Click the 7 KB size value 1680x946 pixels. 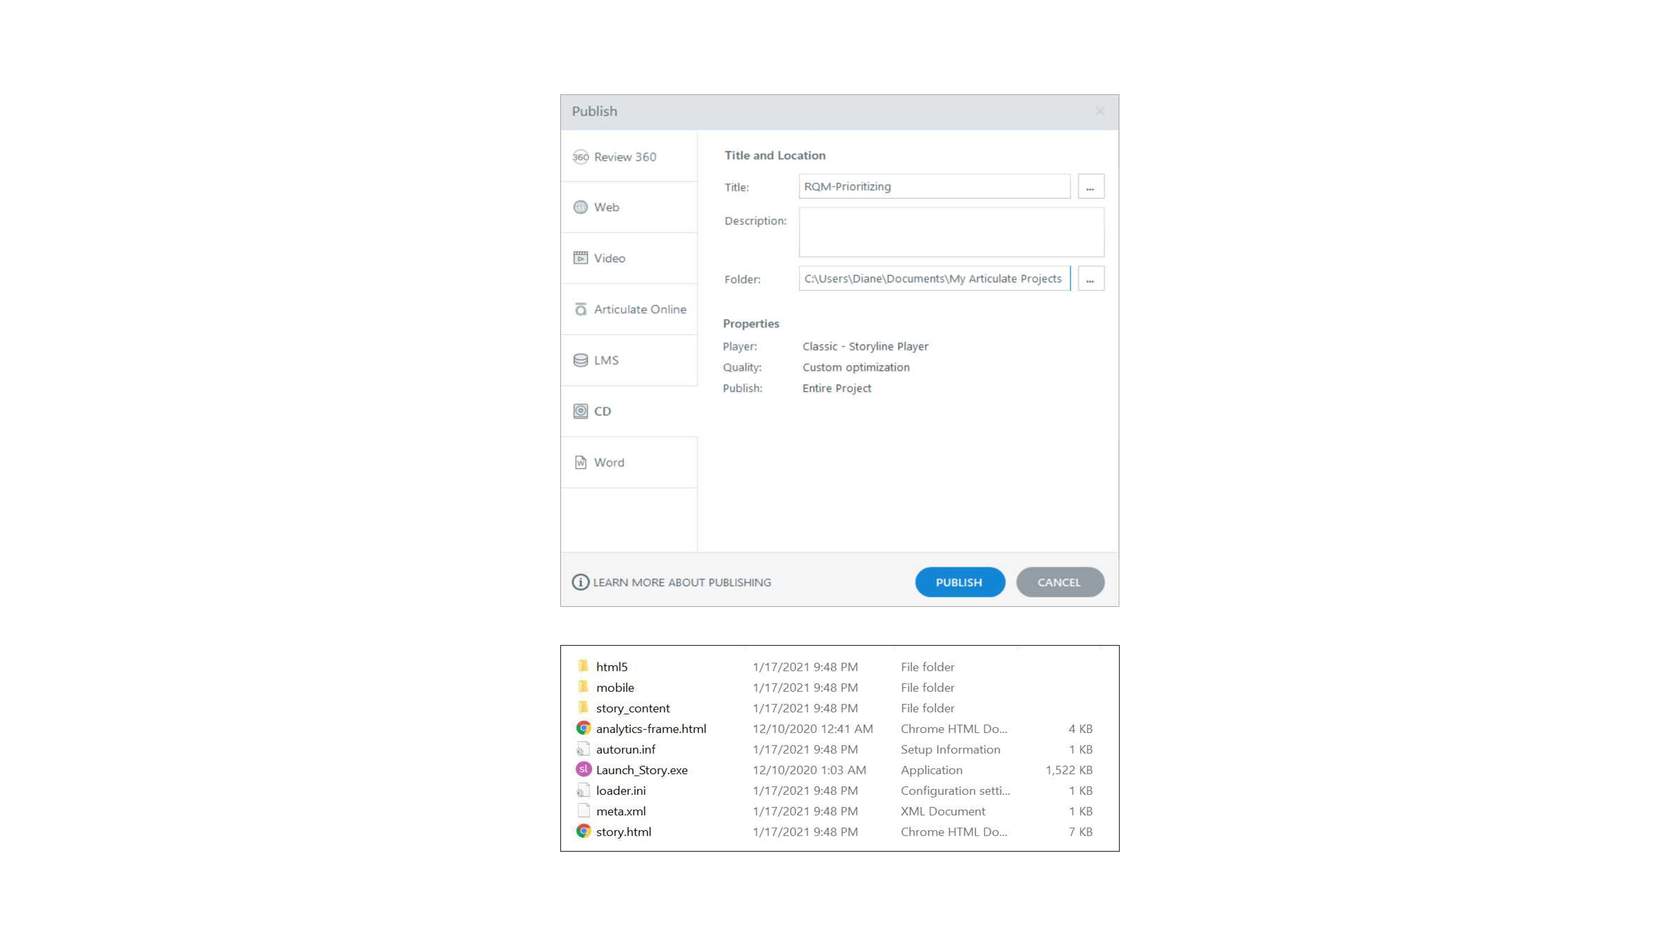click(1081, 832)
